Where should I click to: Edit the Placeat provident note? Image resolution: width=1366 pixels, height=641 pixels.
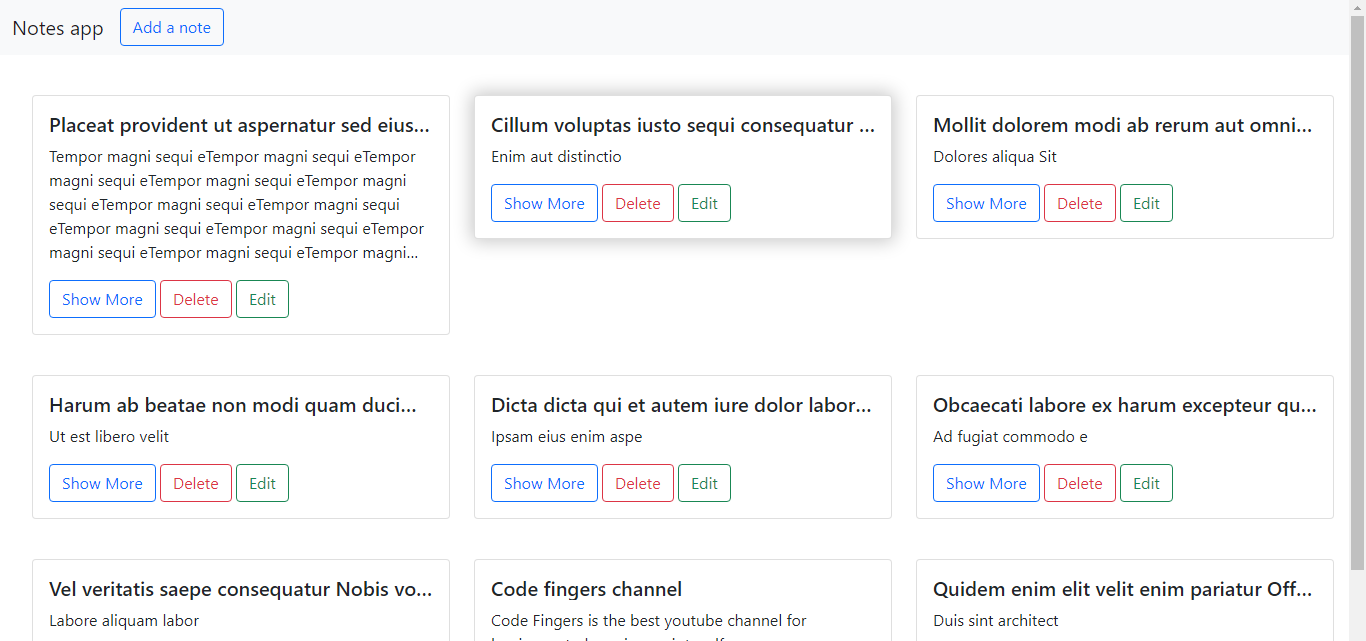[262, 299]
